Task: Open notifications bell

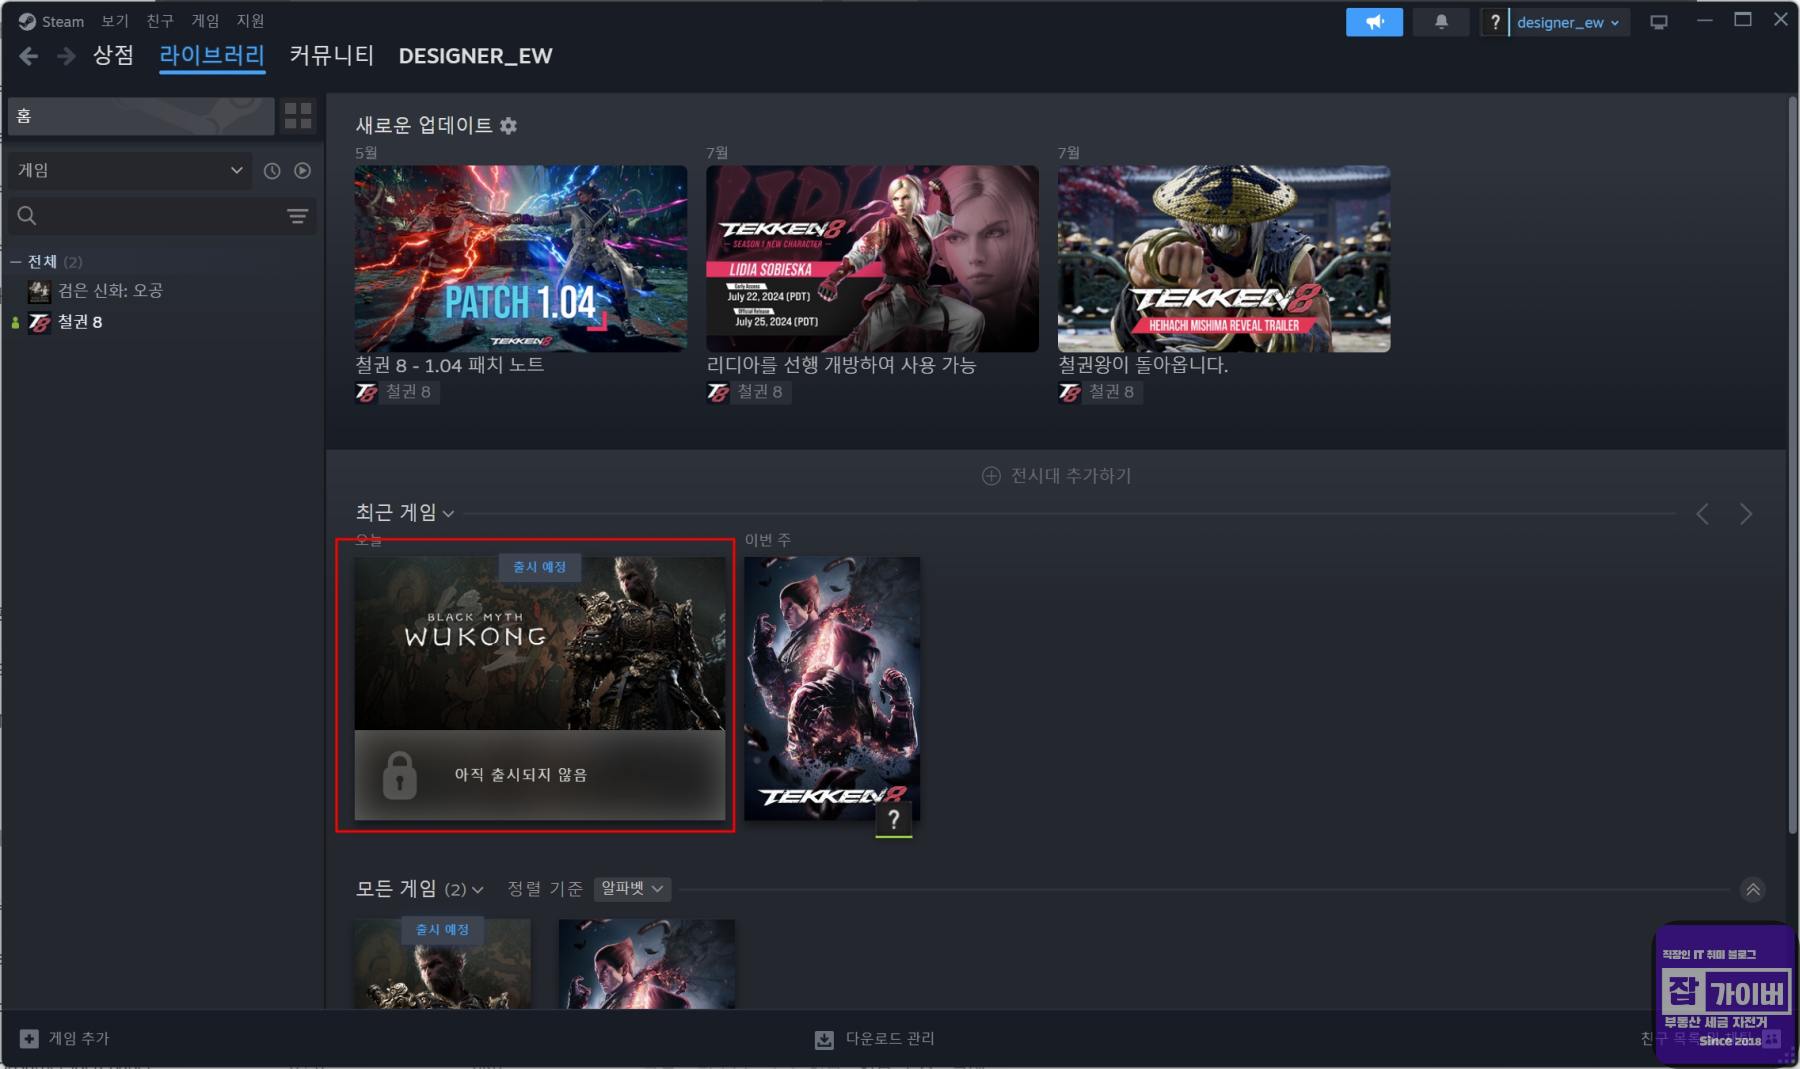Action: [1441, 22]
